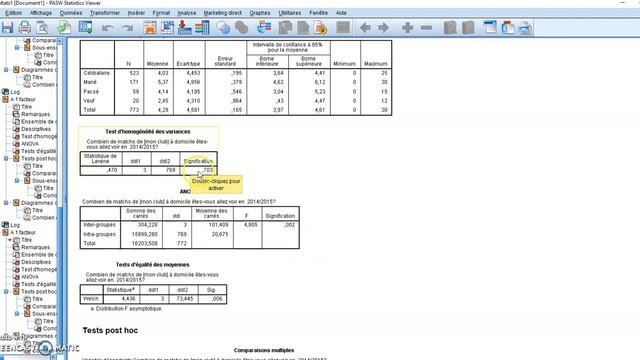
Task: Click the Expand plus icon in toolbar
Action: point(407,28)
